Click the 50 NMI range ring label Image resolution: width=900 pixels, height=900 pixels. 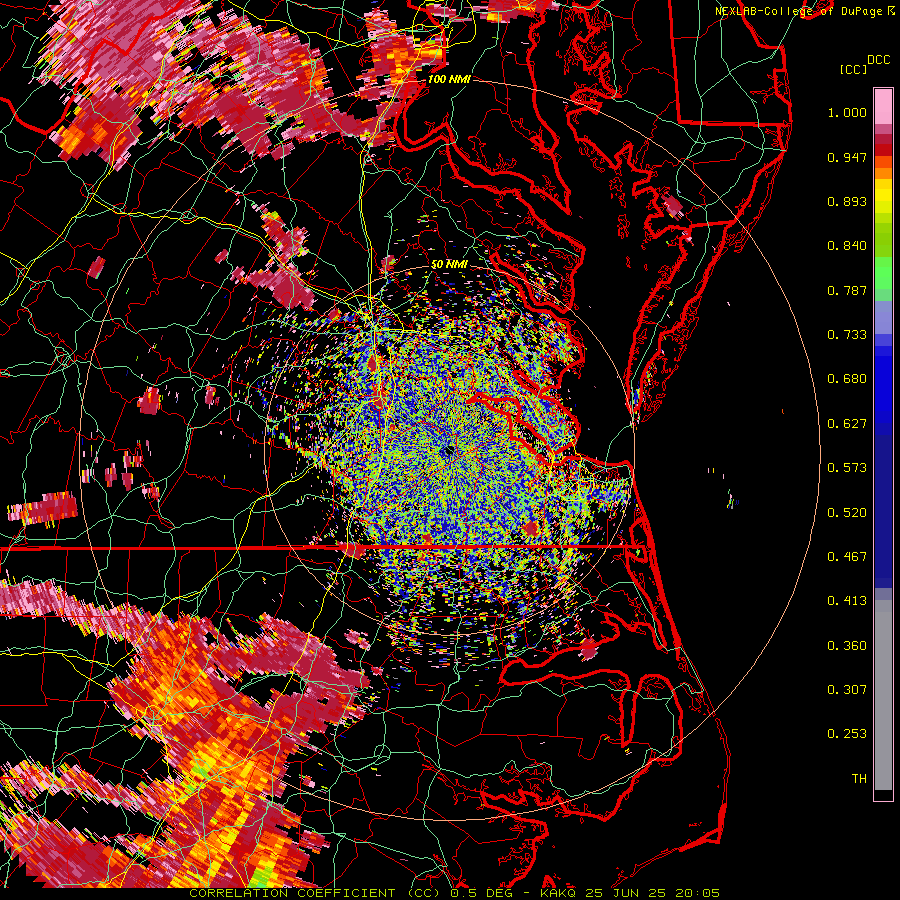tap(449, 265)
